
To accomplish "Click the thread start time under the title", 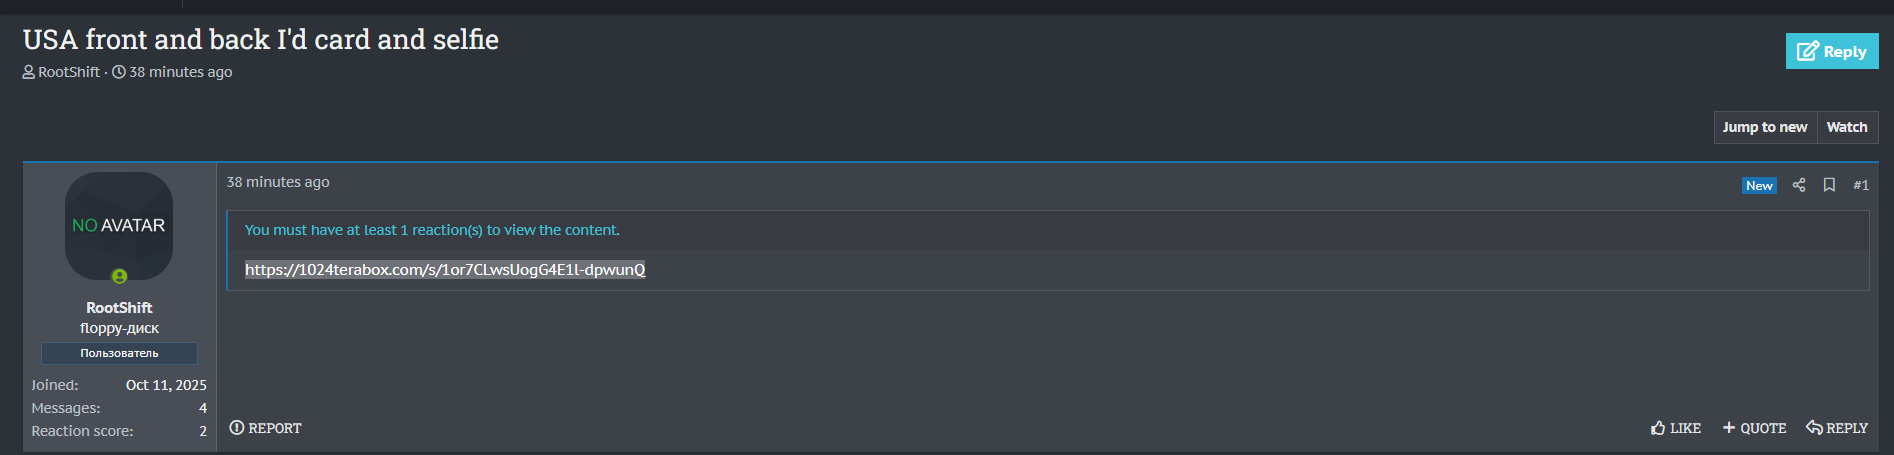I will coord(181,72).
